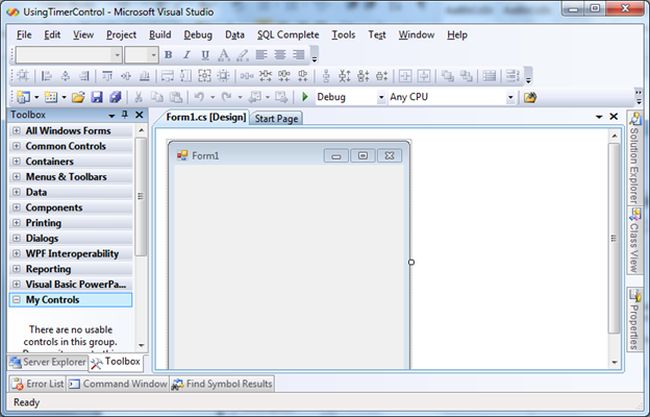Image resolution: width=650 pixels, height=417 pixels.
Task: Click Align Lefts layout icon
Action: pos(47,75)
